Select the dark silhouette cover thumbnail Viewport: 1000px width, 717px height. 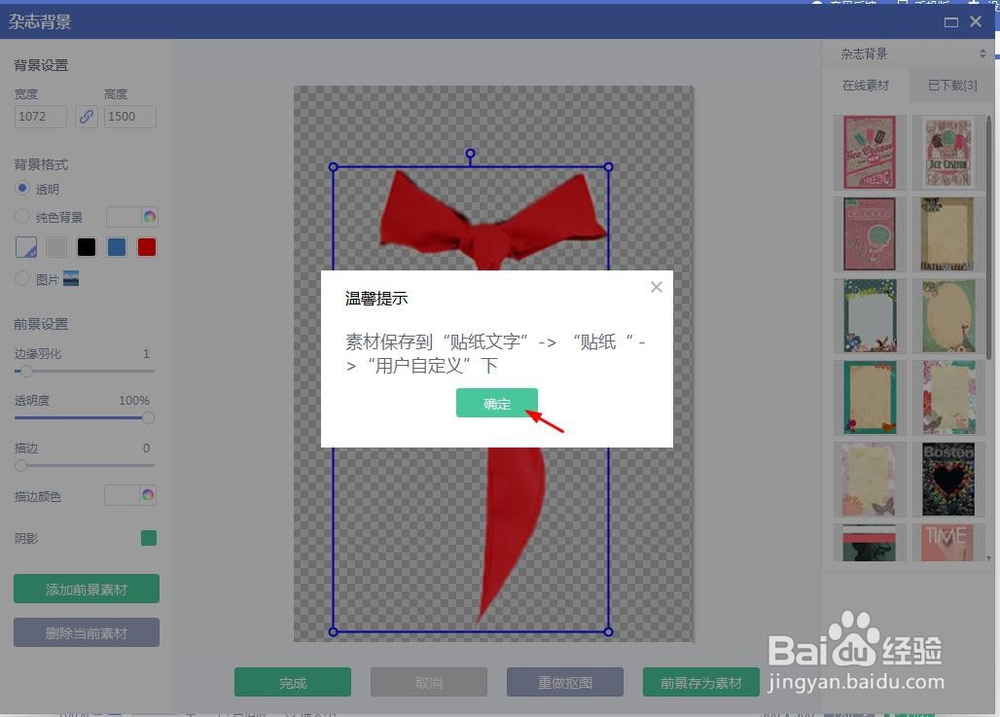[x=870, y=543]
